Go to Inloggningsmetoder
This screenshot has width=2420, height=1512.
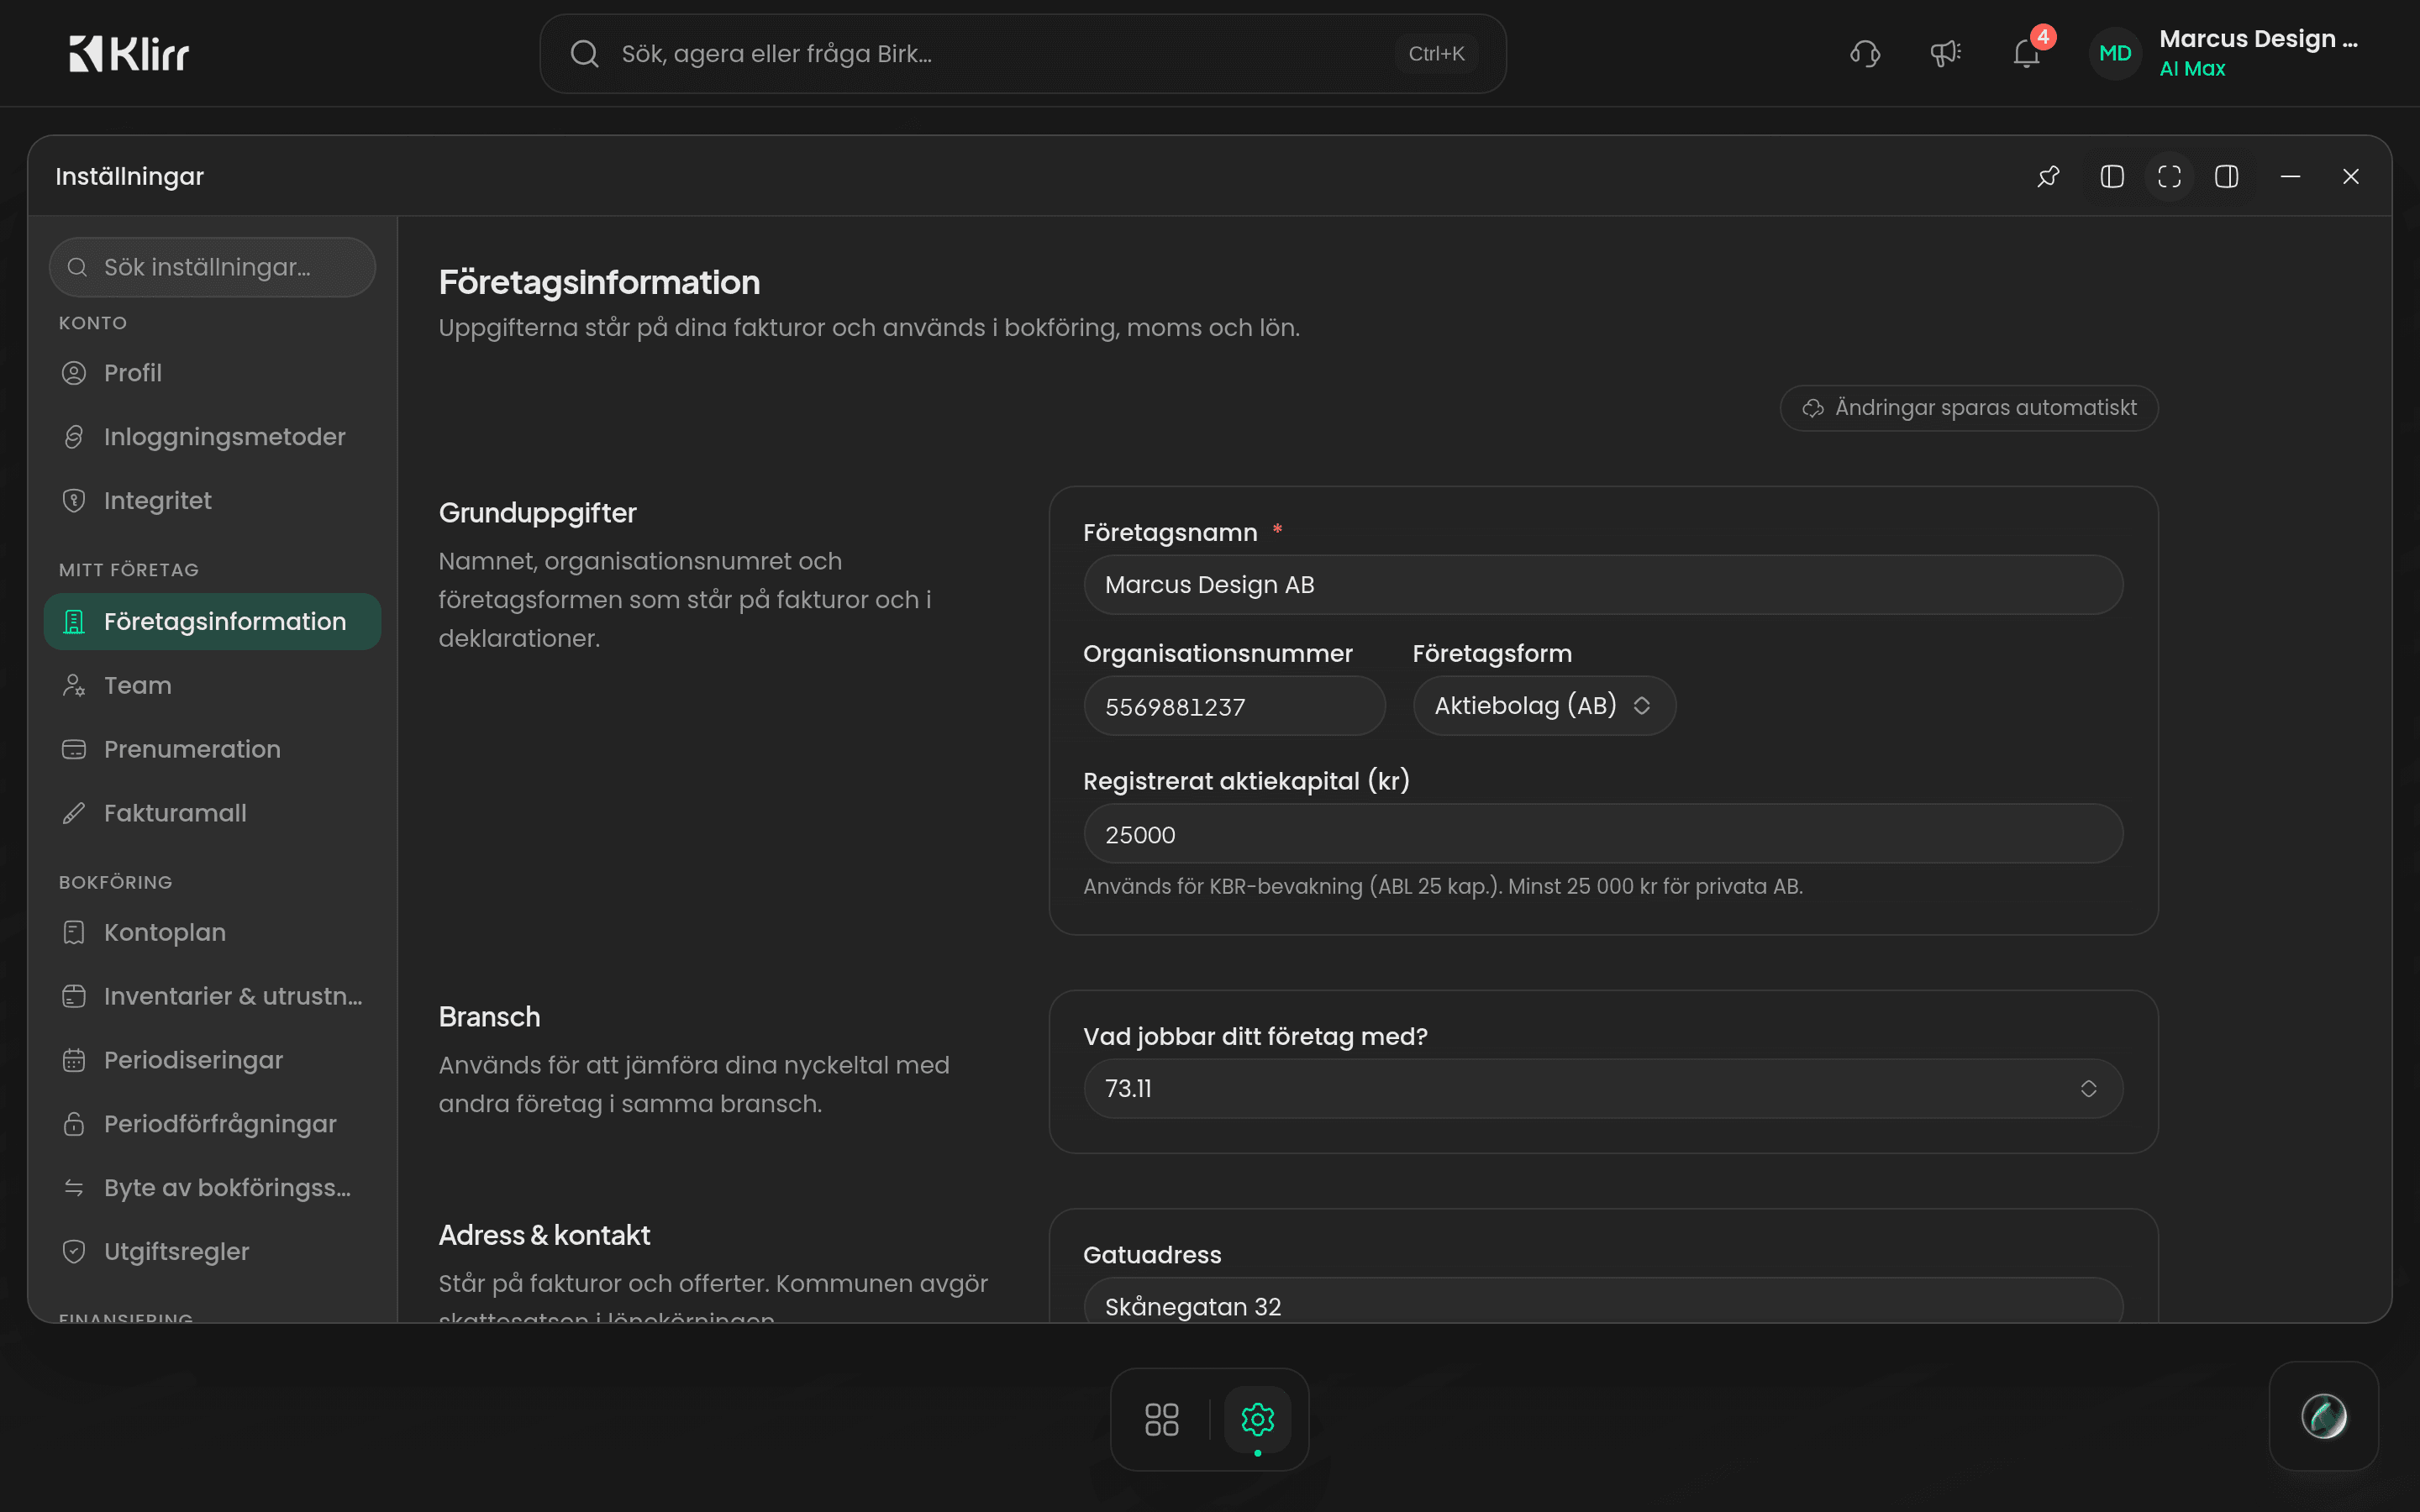(212, 437)
